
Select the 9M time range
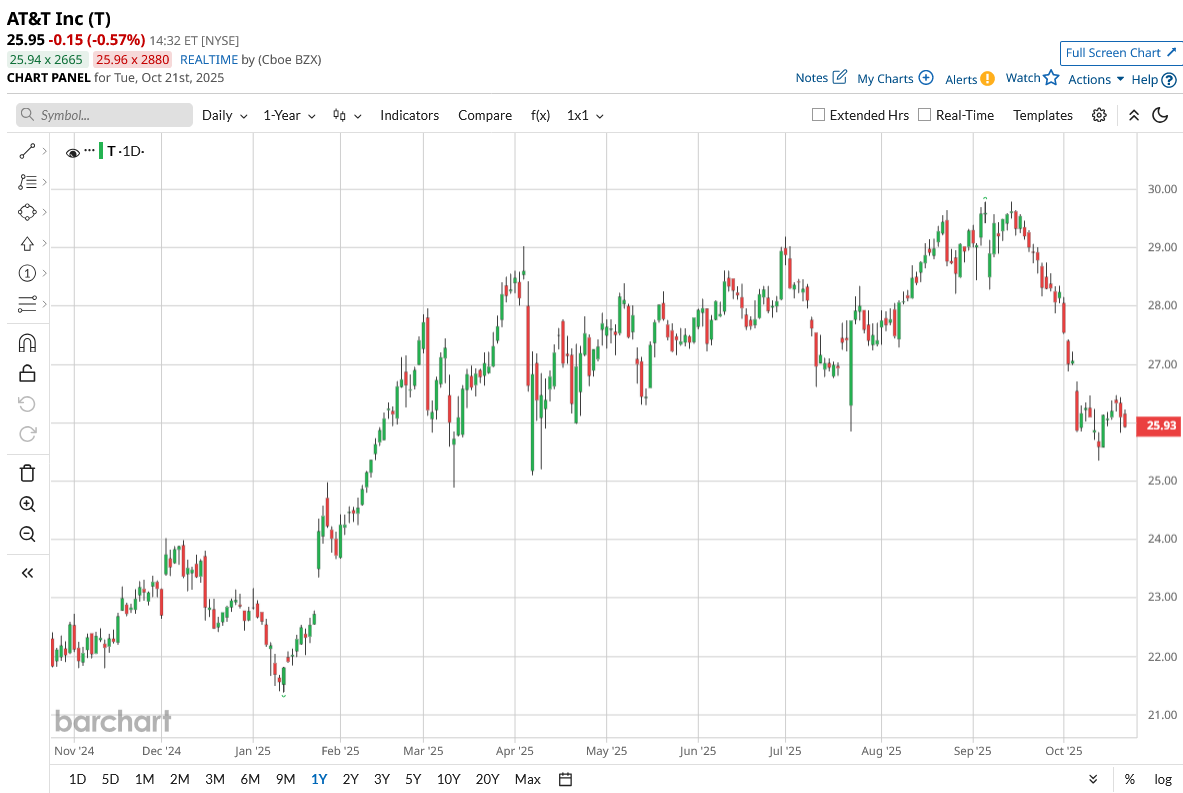point(285,779)
